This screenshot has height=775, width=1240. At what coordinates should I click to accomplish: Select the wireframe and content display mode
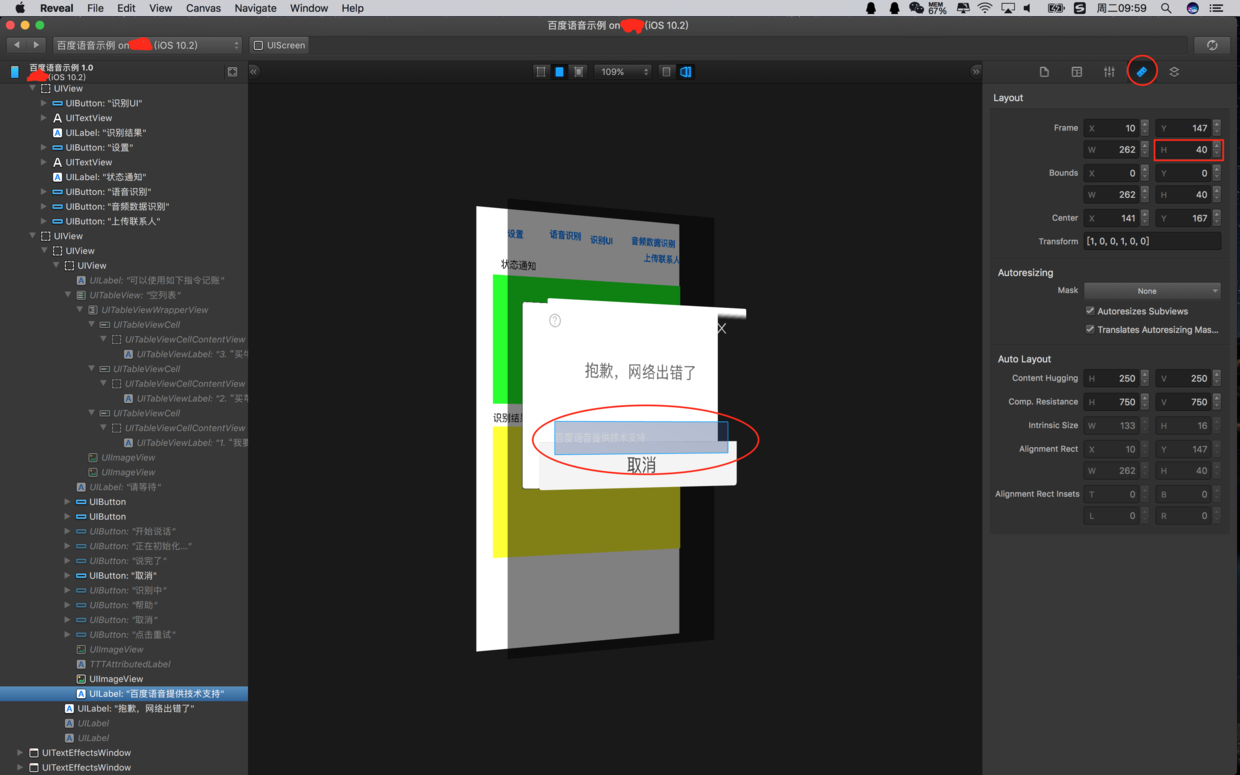click(578, 72)
